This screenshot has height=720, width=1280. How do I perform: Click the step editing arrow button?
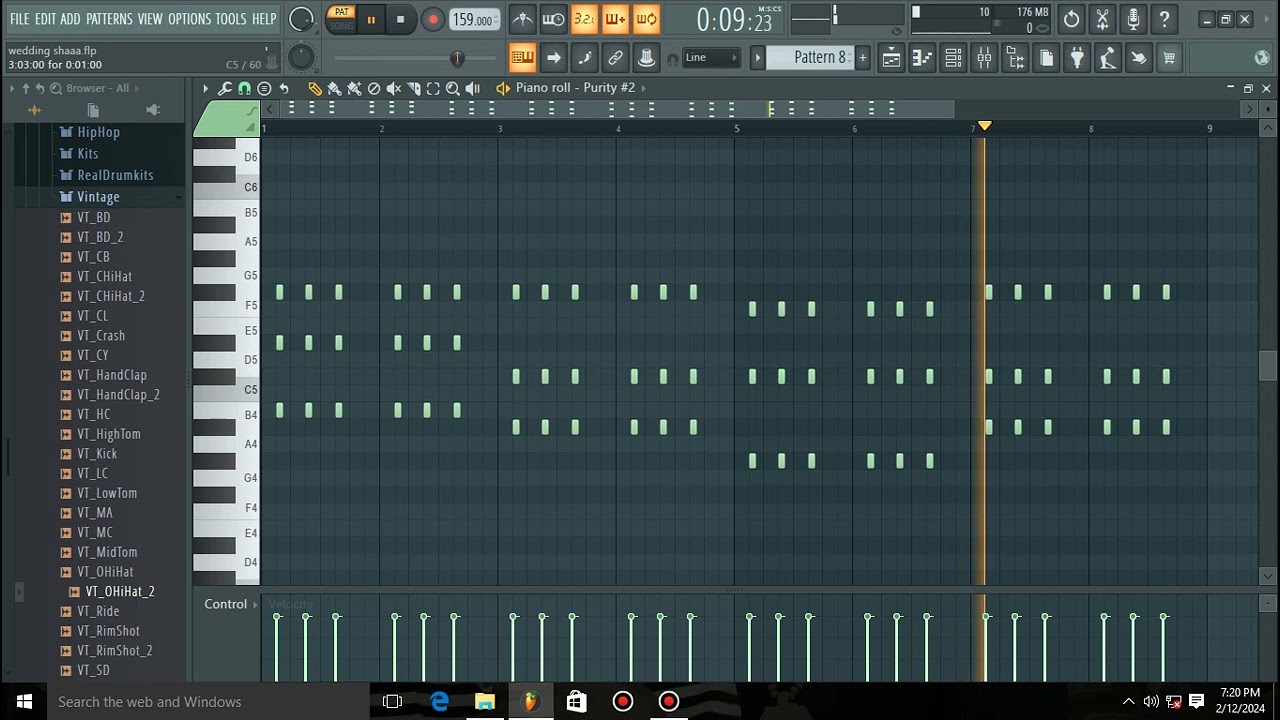(x=553, y=58)
